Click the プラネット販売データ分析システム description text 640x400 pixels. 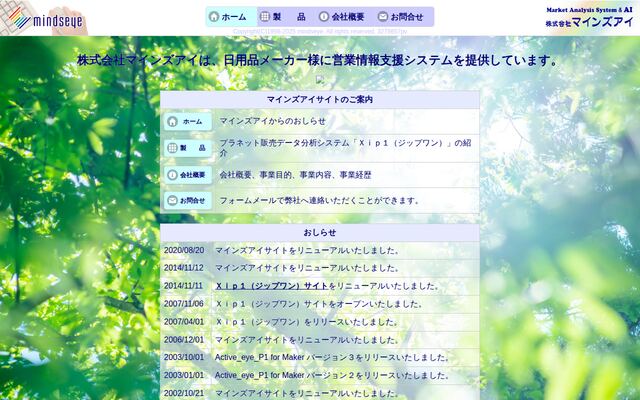[x=345, y=148]
